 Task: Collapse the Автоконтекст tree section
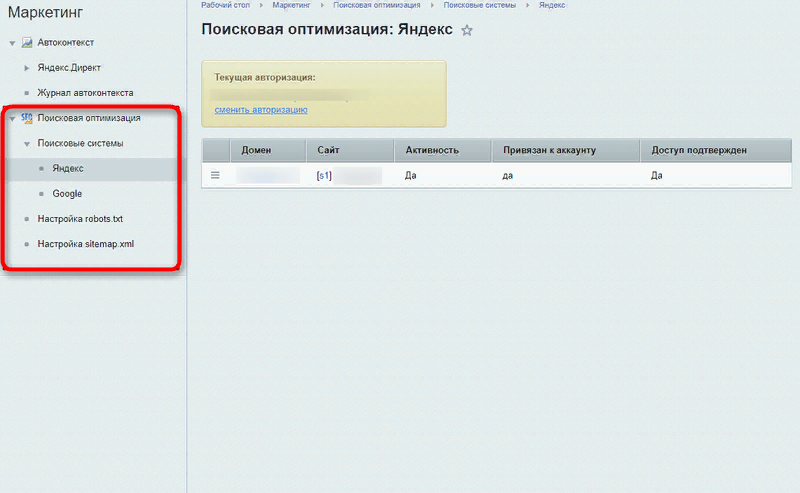click(12, 43)
